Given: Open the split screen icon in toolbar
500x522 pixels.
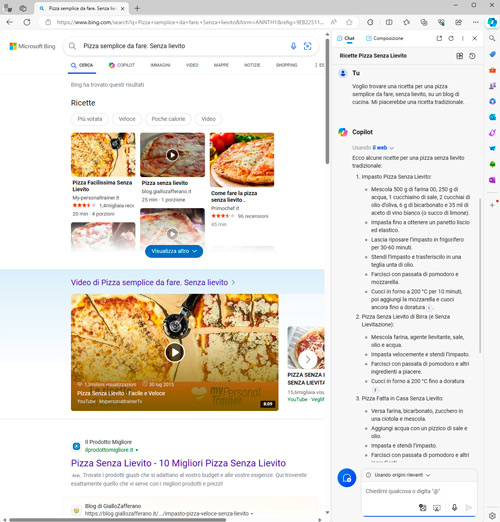Looking at the screenshot, I should click(x=389, y=22).
